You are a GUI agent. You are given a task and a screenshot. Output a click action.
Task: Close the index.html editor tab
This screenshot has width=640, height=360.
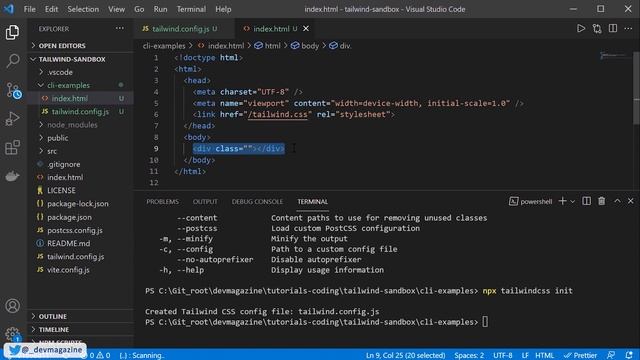click(306, 29)
